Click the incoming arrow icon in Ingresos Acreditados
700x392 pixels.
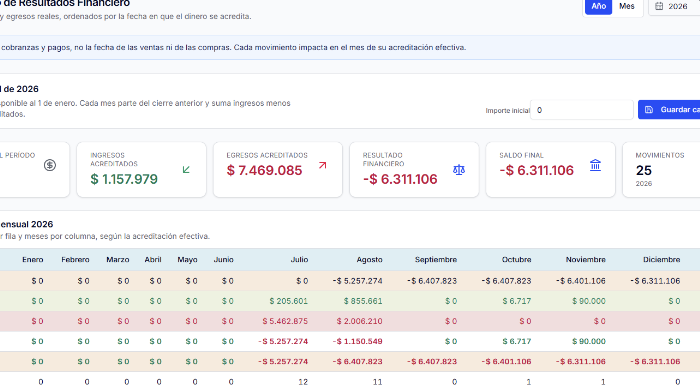tap(186, 170)
